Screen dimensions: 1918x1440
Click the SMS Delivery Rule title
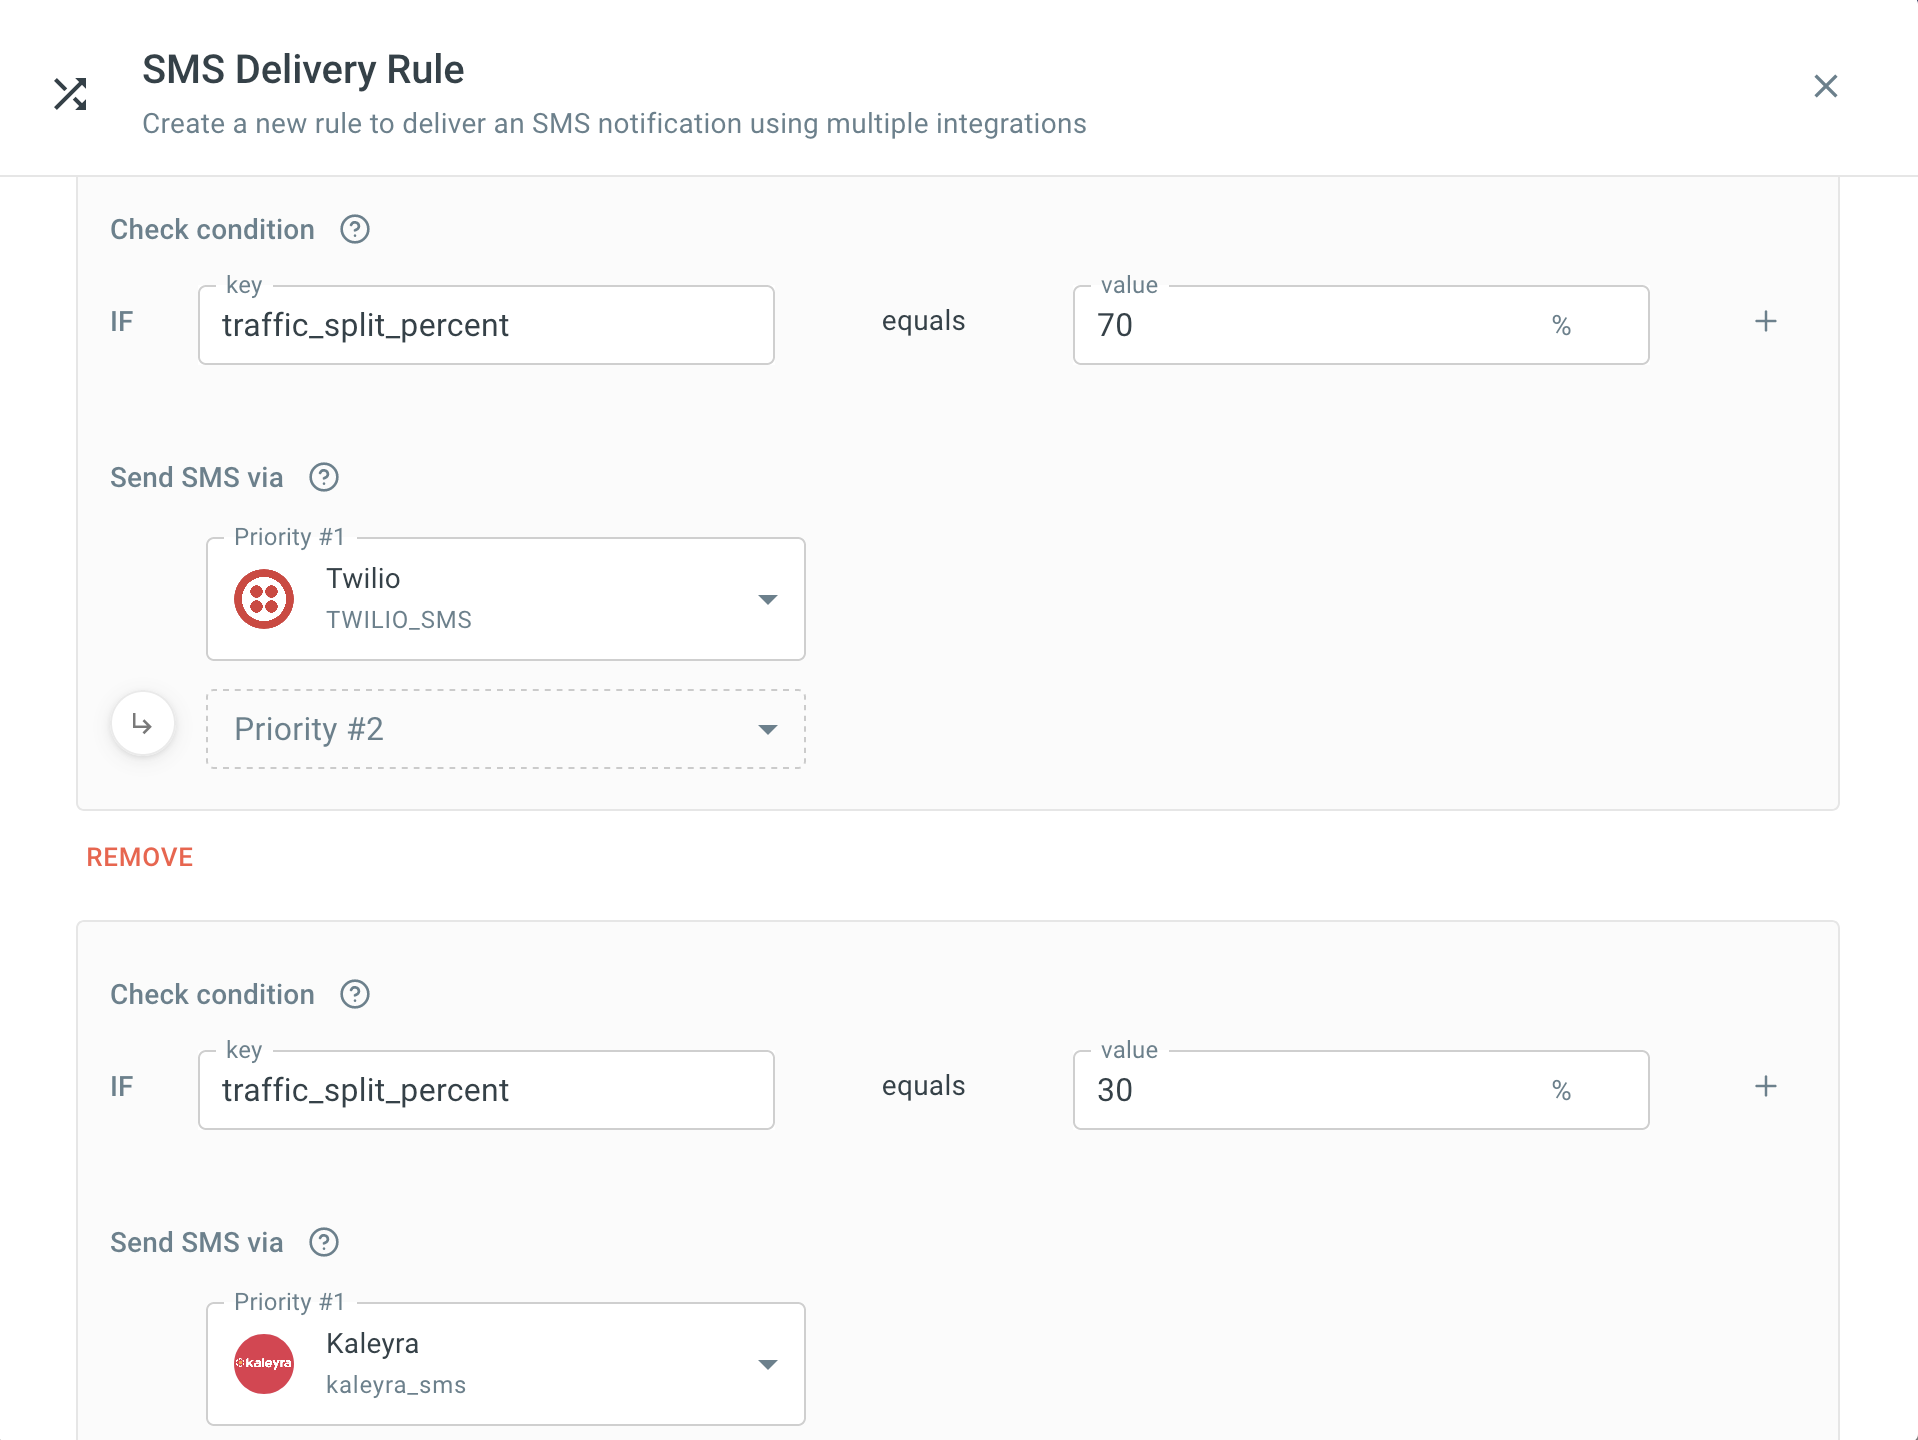[x=303, y=70]
